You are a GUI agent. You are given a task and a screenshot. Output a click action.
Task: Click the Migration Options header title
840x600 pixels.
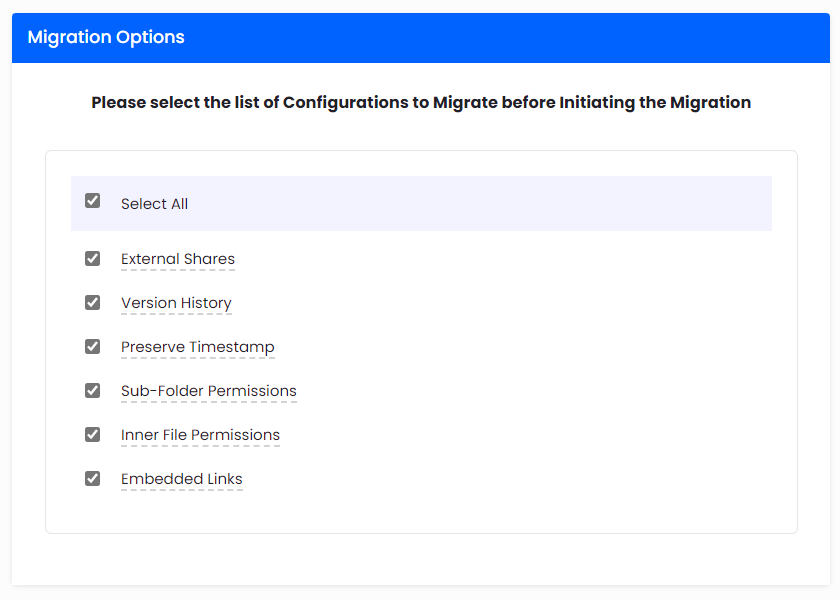pos(106,37)
